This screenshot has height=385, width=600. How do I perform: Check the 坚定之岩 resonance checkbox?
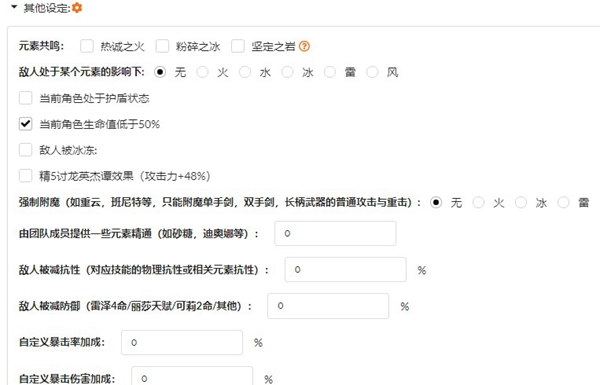click(x=238, y=46)
